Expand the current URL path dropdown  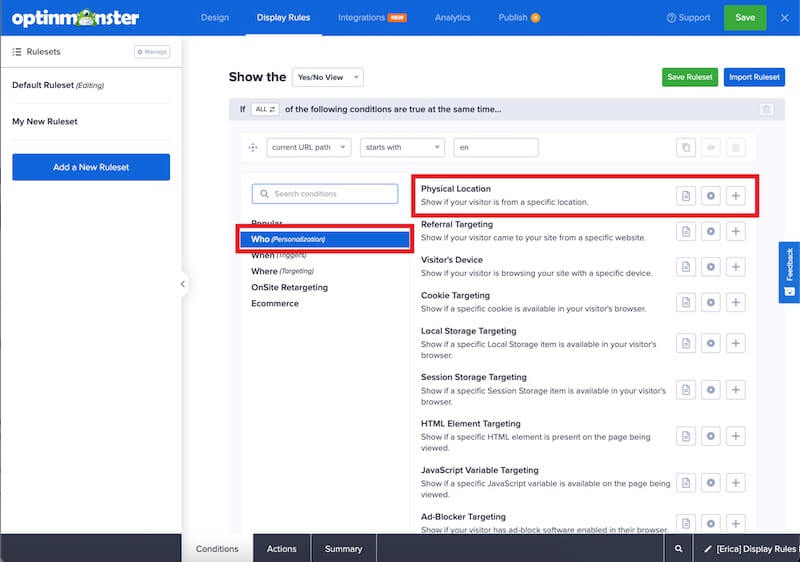coord(308,148)
